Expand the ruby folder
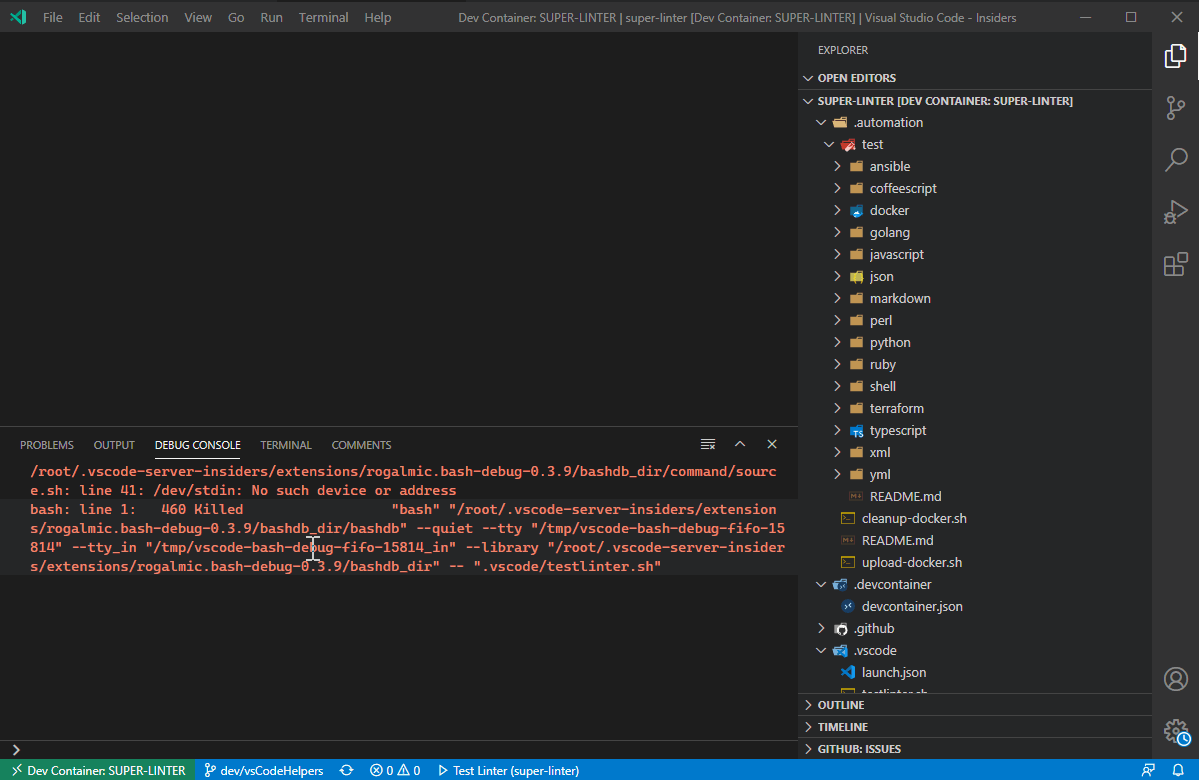Screen dimensions: 1199x780 (975, 365)
